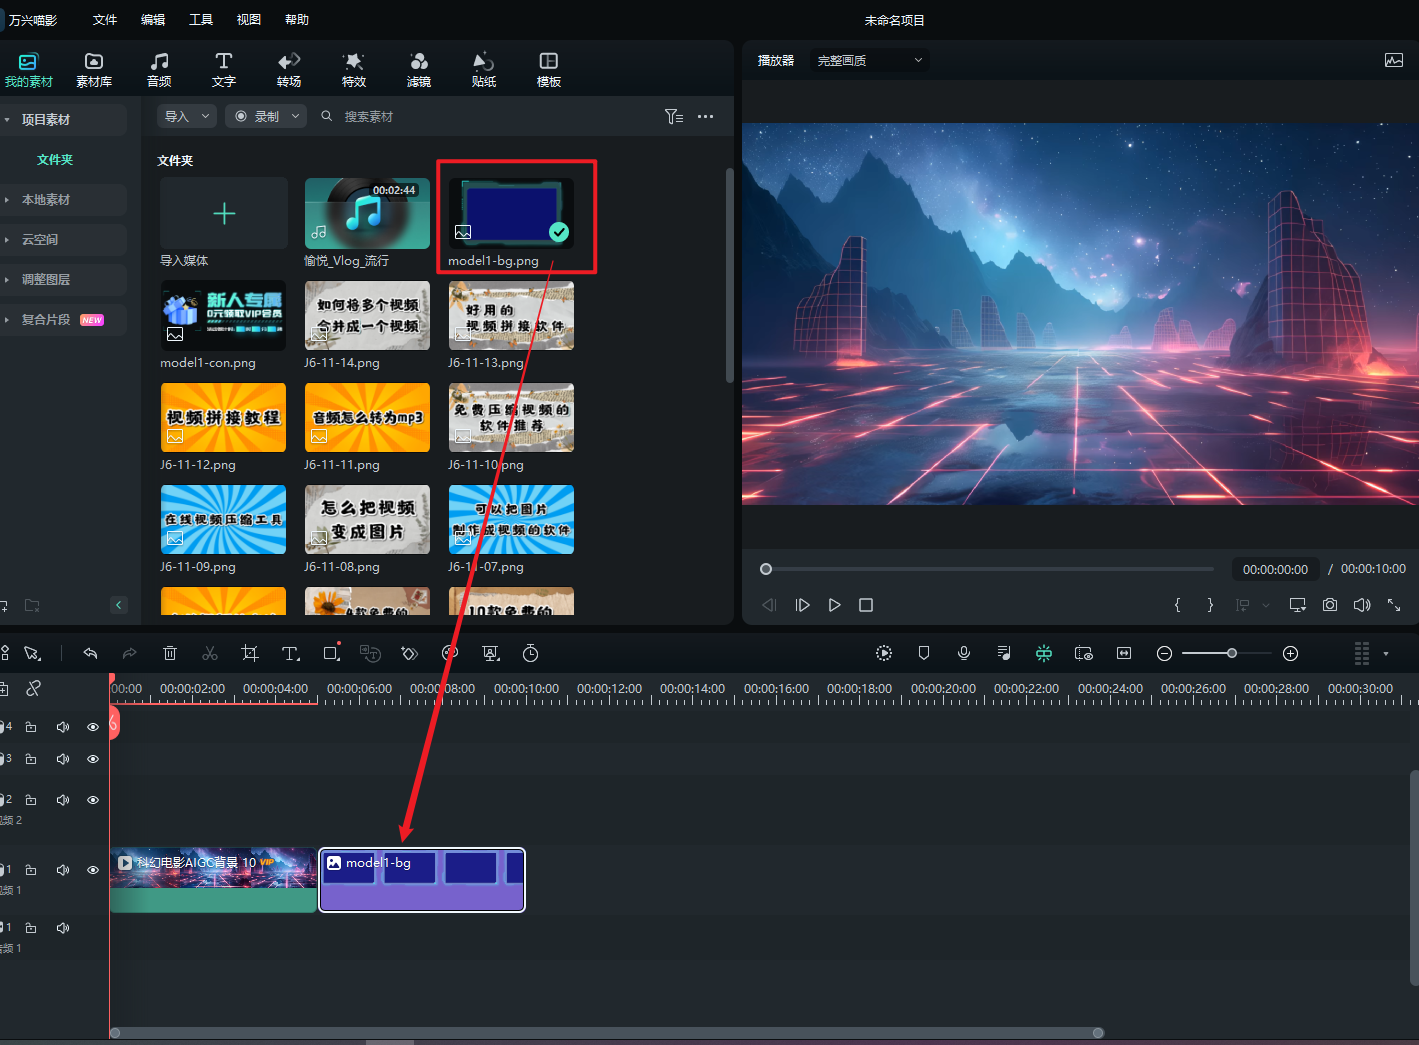The height and width of the screenshot is (1045, 1419).
Task: Click the speed timer icon in timeline toolbar
Action: pyautogui.click(x=531, y=653)
